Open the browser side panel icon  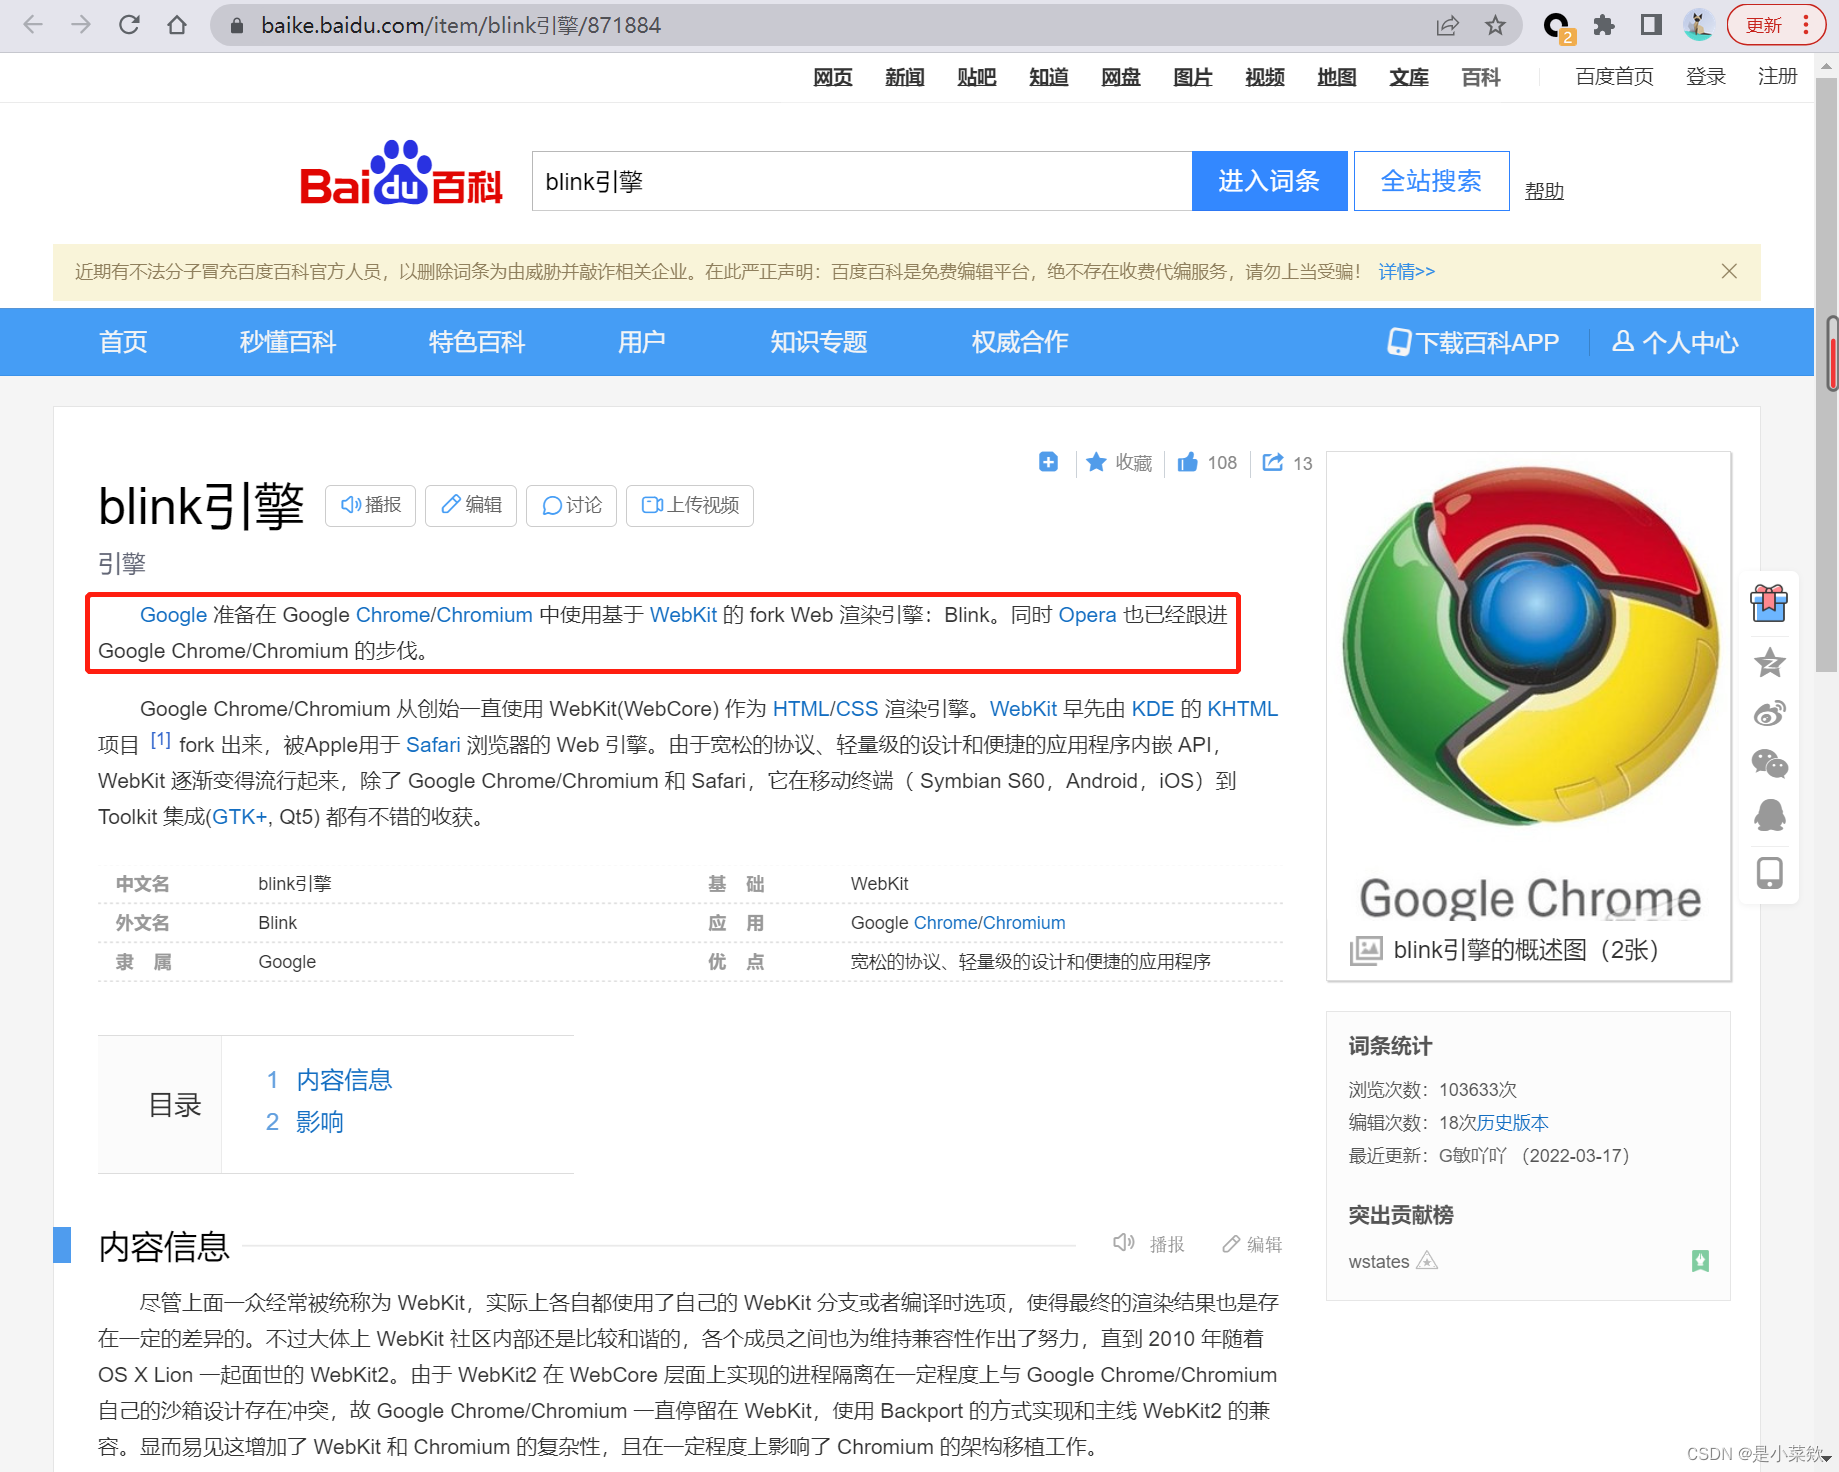click(x=1651, y=25)
